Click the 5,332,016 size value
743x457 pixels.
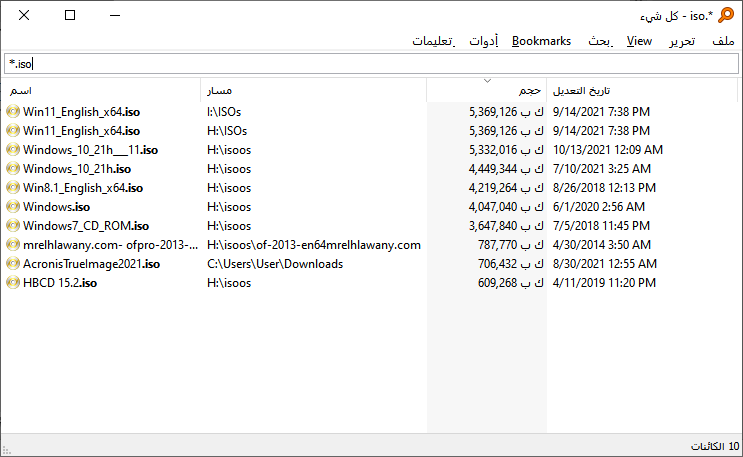[506, 150]
